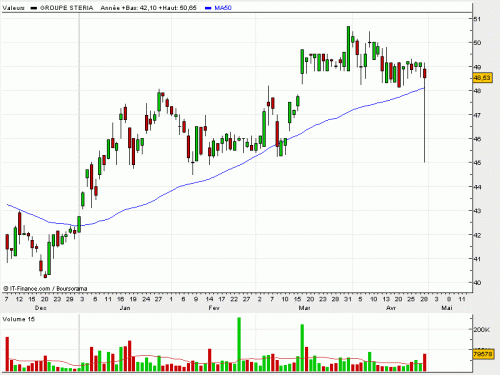This screenshot has width=500, height=375.
Task: Click the yellow 48,53 current price tag
Action: 482,78
